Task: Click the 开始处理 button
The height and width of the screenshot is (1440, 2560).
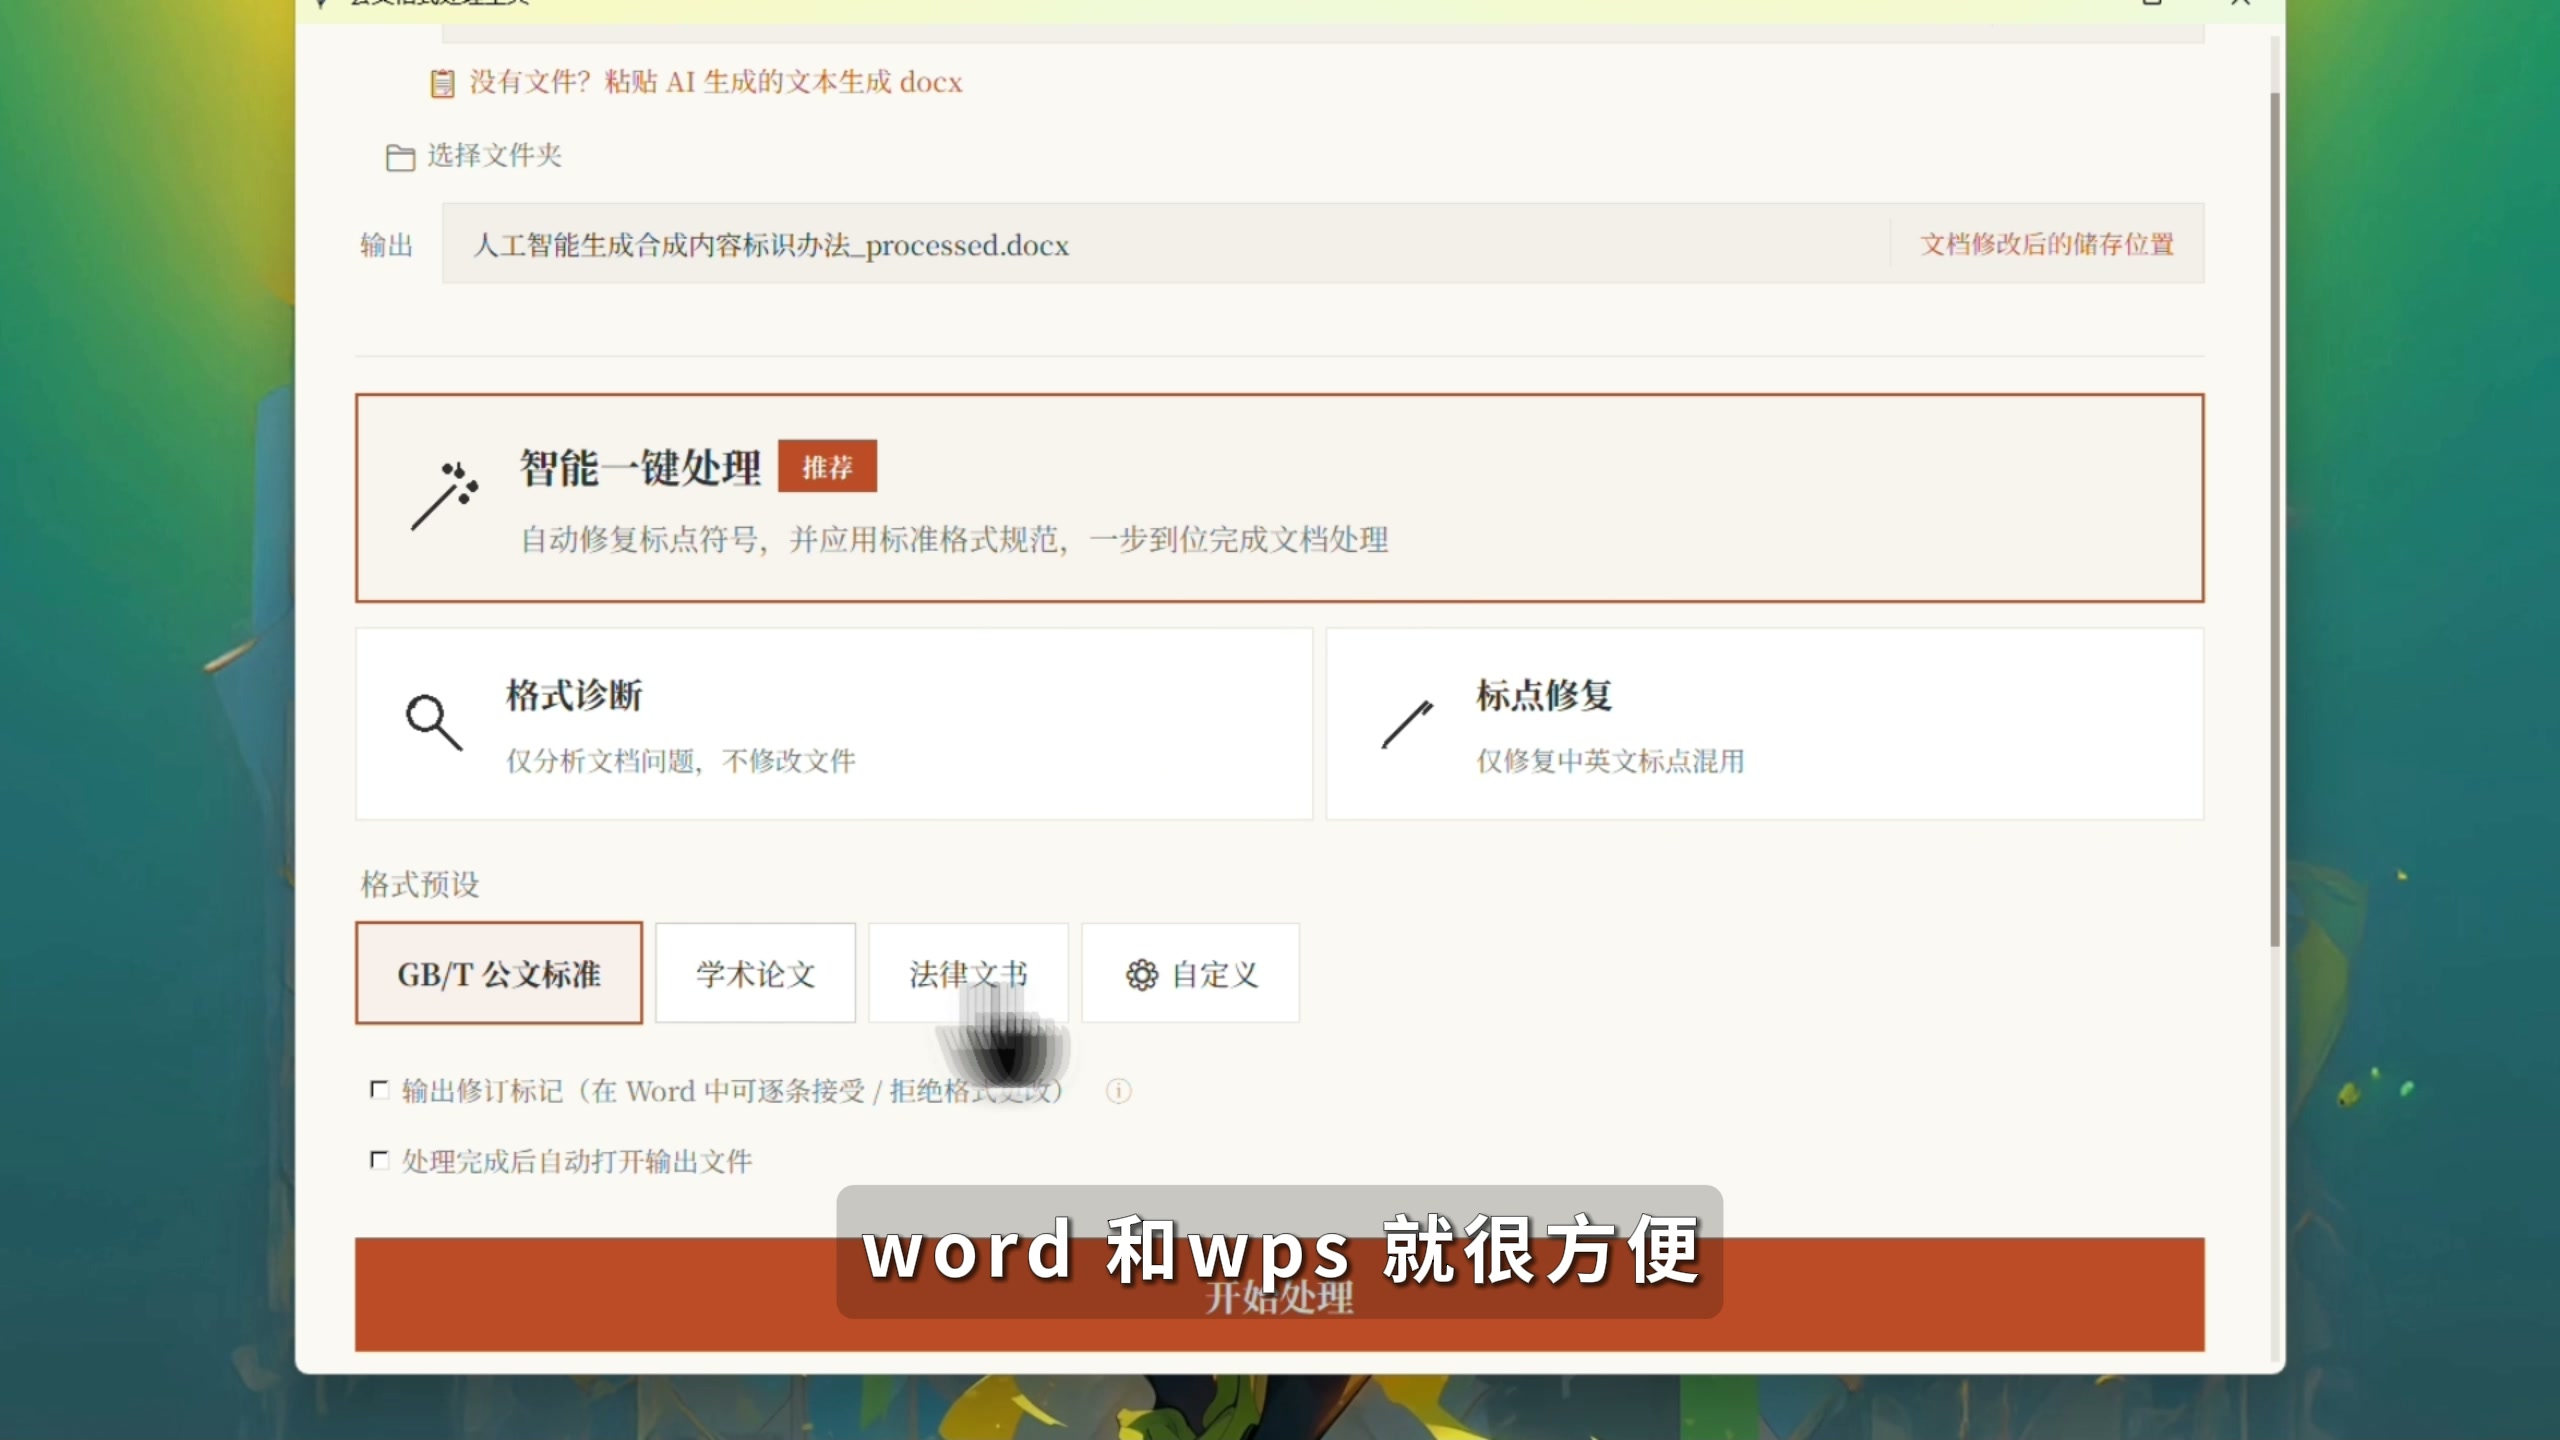Action: pos(1279,1295)
